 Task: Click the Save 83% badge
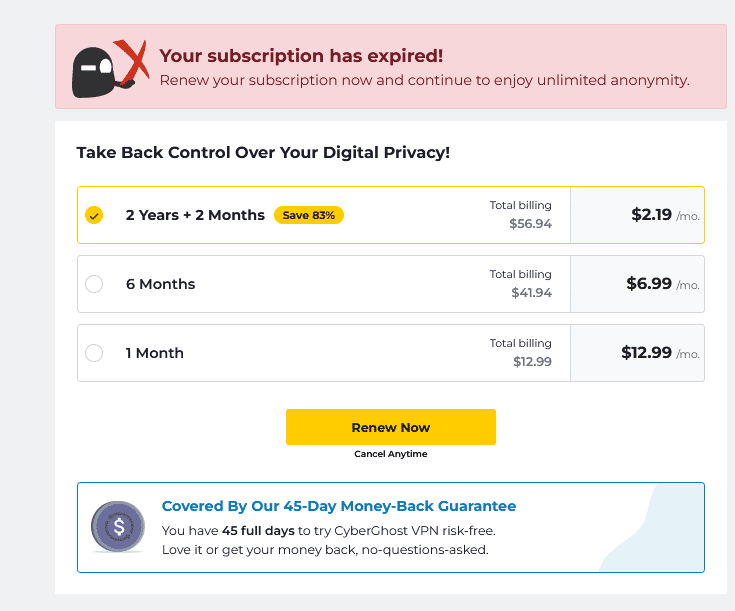(x=309, y=215)
